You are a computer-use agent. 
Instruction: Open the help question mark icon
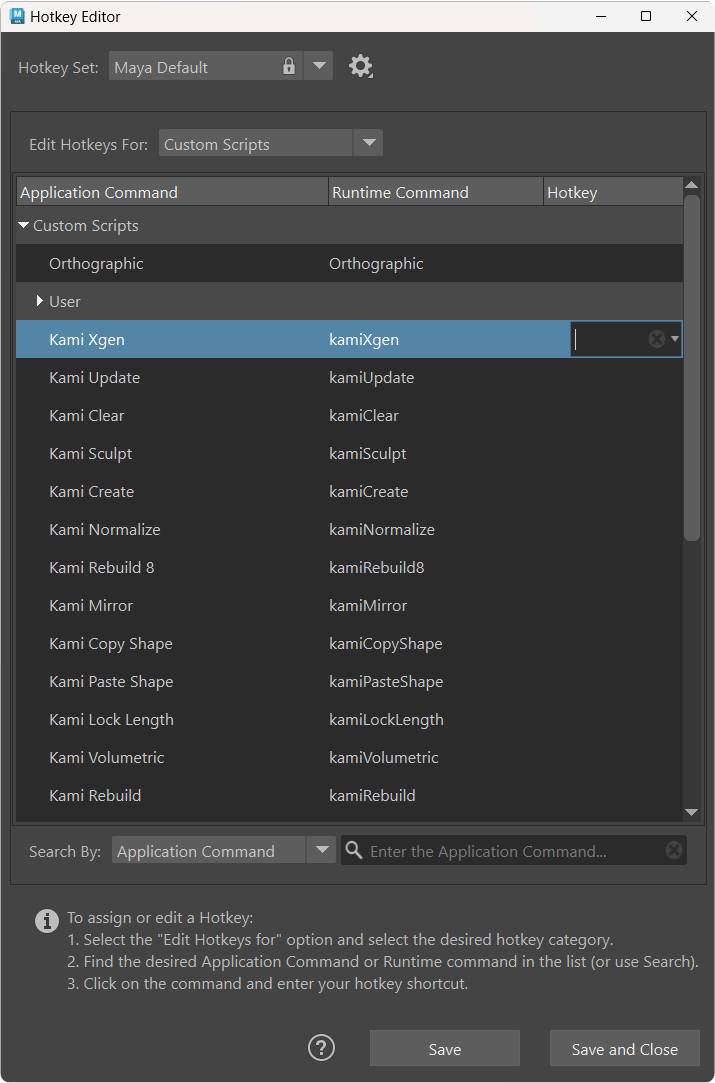321,1048
